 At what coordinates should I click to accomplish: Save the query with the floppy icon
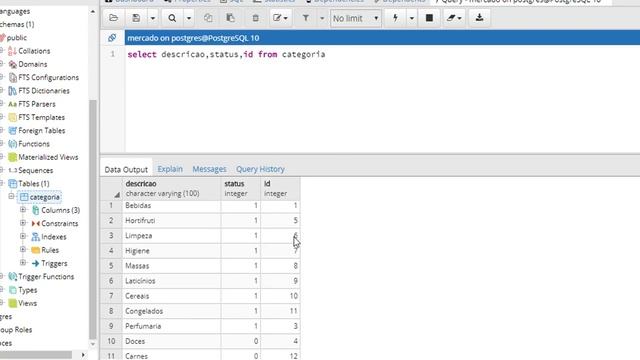136,18
